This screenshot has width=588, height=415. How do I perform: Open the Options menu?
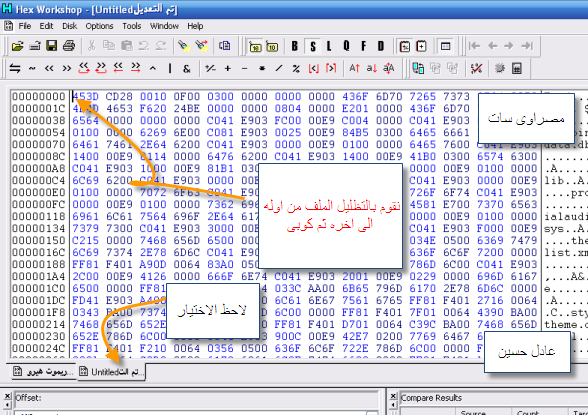pos(99,26)
